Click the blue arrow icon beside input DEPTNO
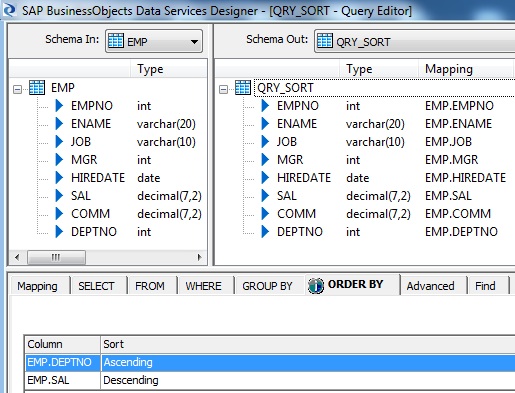The width and height of the screenshot is (515, 393). pos(59,232)
